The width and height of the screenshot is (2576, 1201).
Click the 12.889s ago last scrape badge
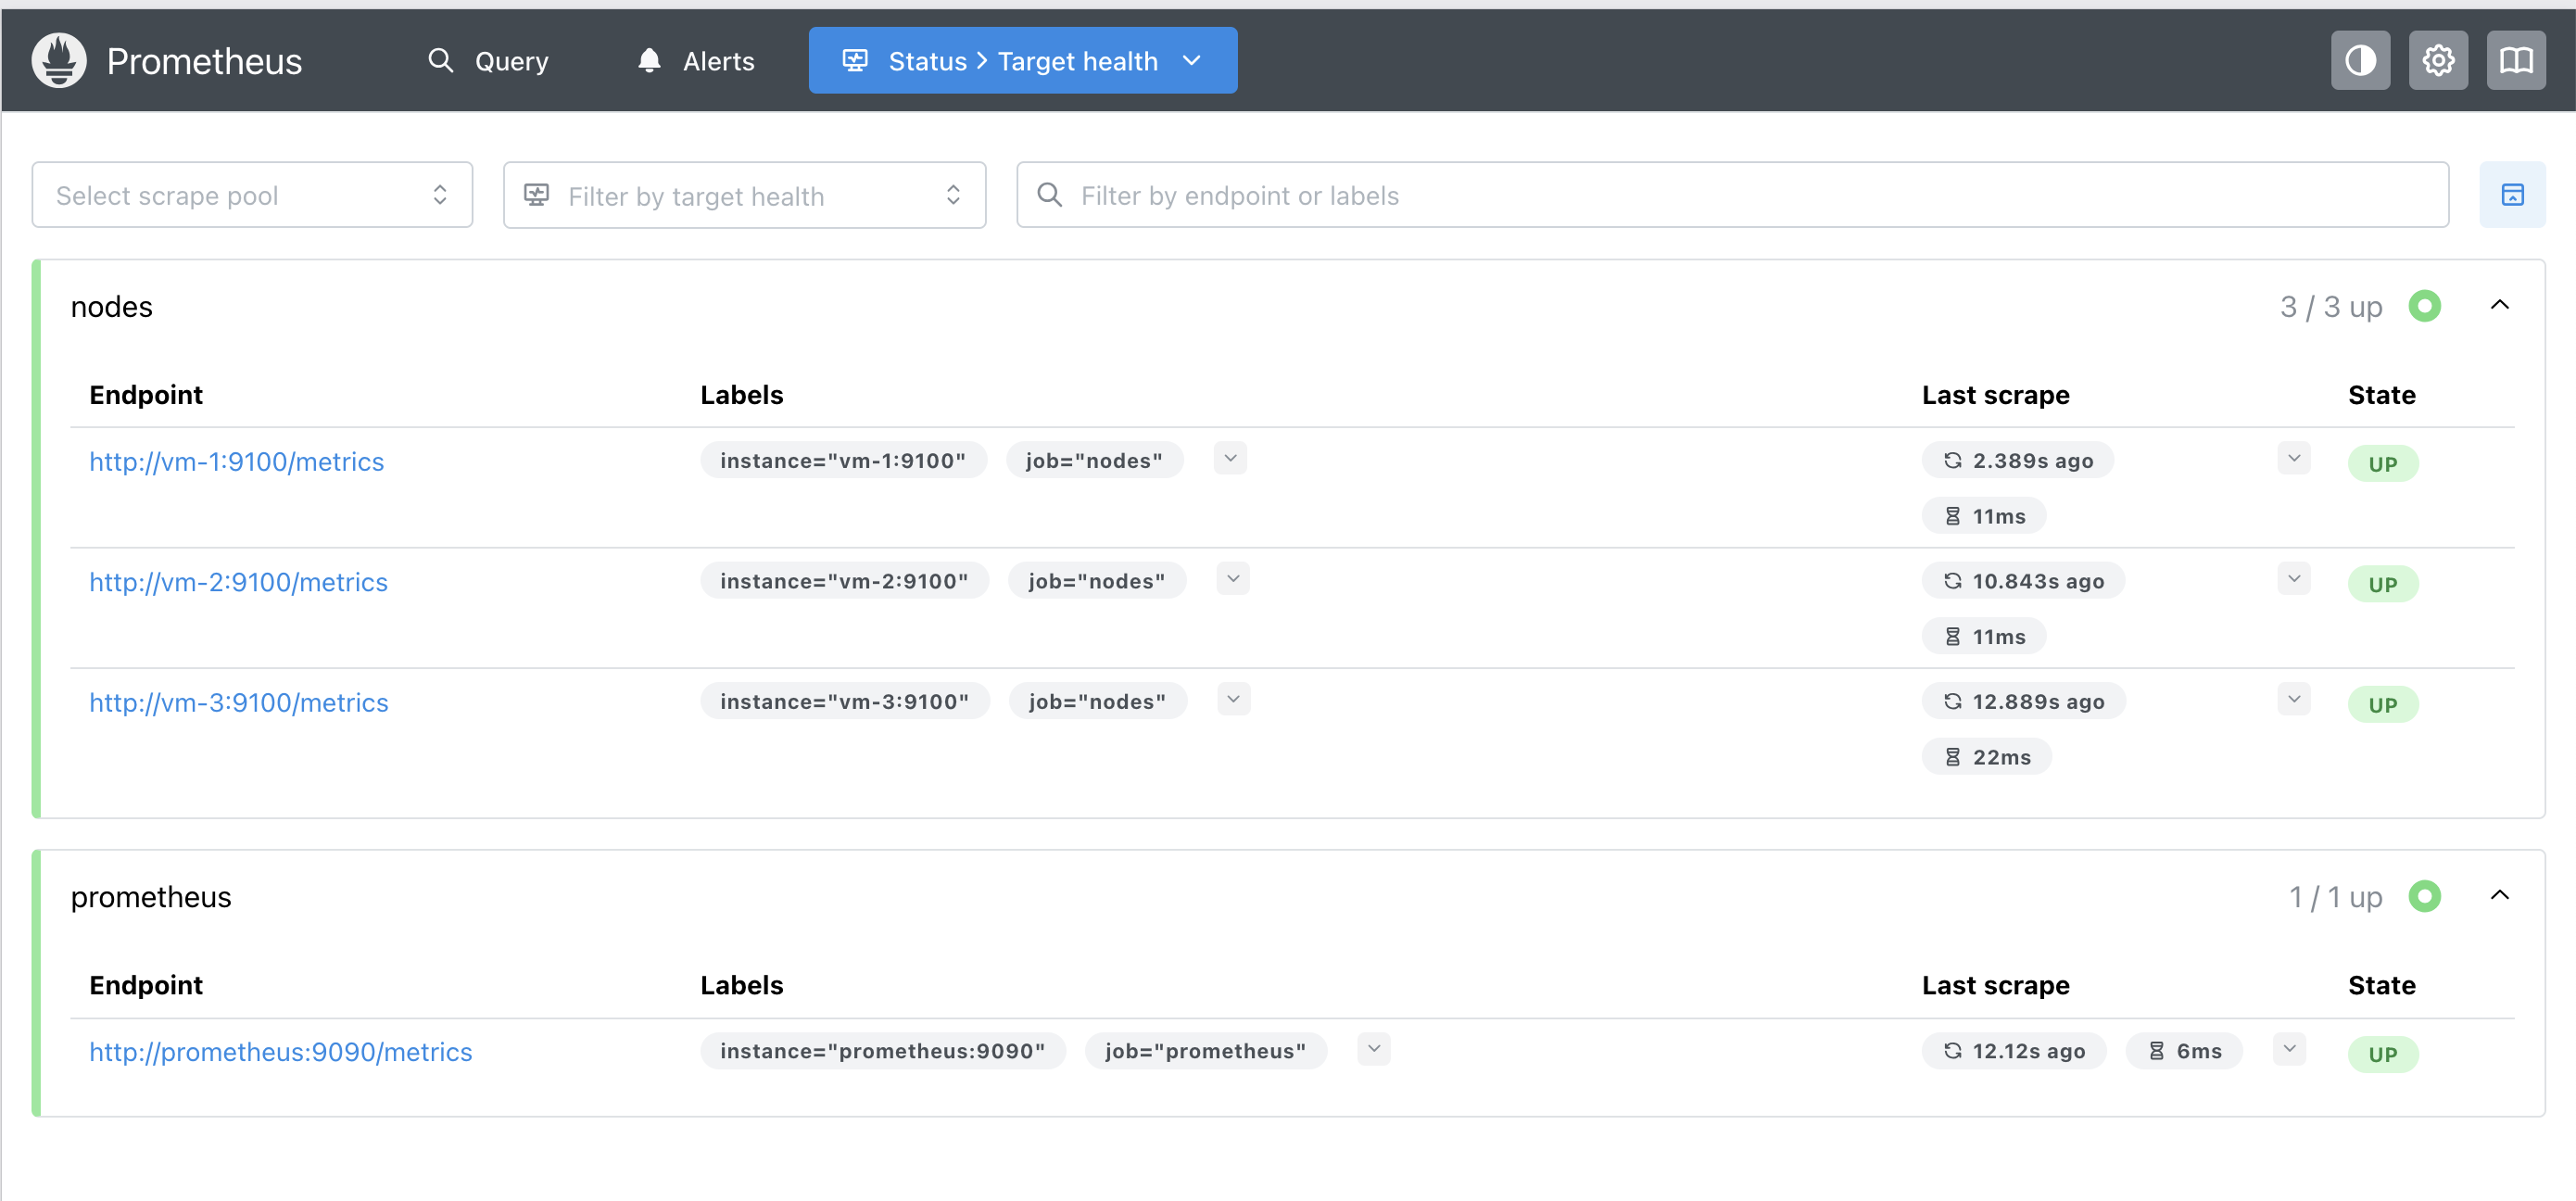[2024, 701]
